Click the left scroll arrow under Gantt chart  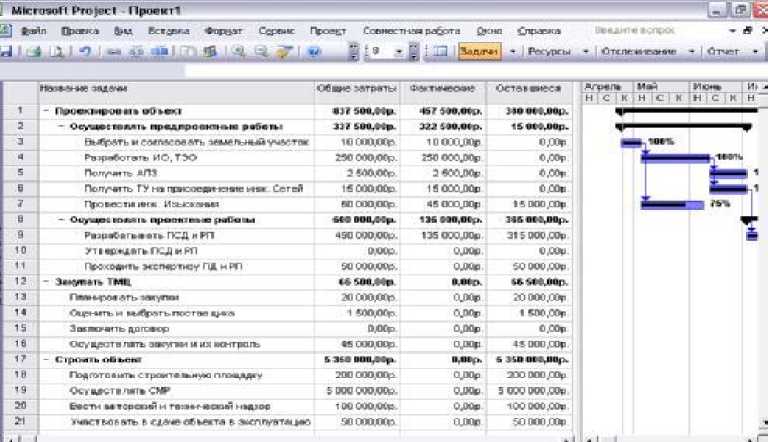point(589,439)
